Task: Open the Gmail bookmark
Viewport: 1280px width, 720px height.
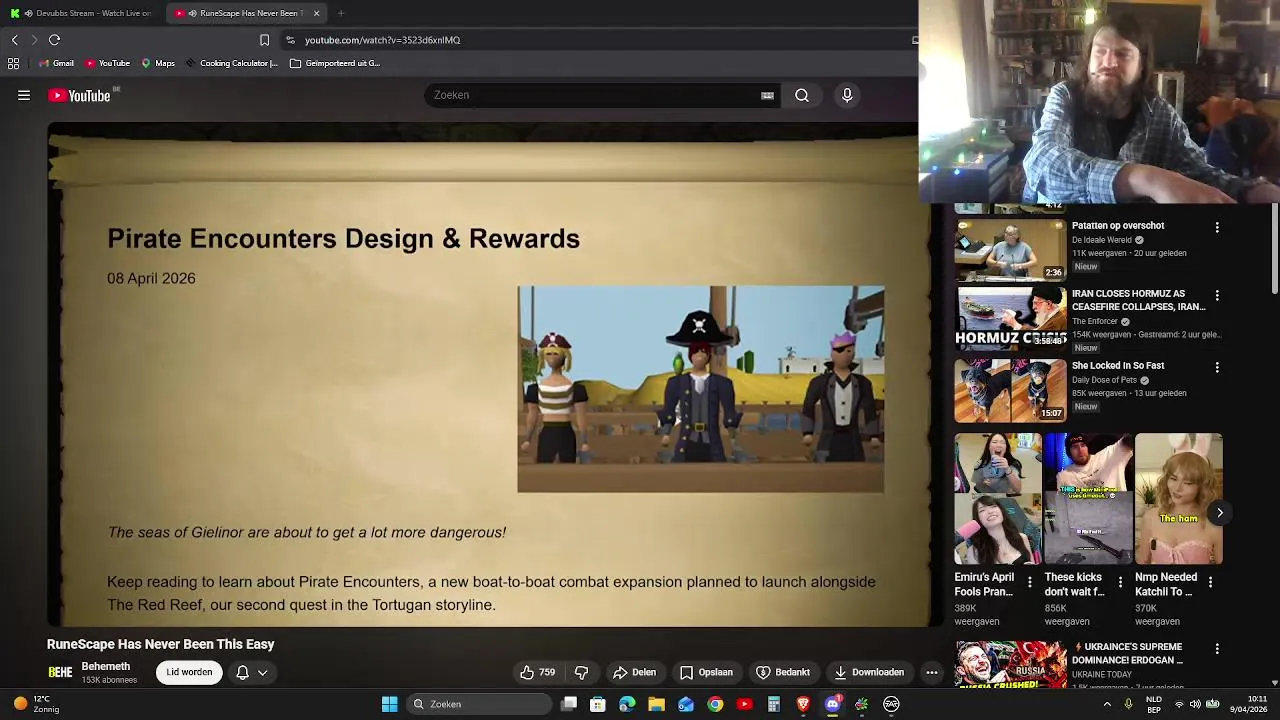Action: pyautogui.click(x=56, y=63)
